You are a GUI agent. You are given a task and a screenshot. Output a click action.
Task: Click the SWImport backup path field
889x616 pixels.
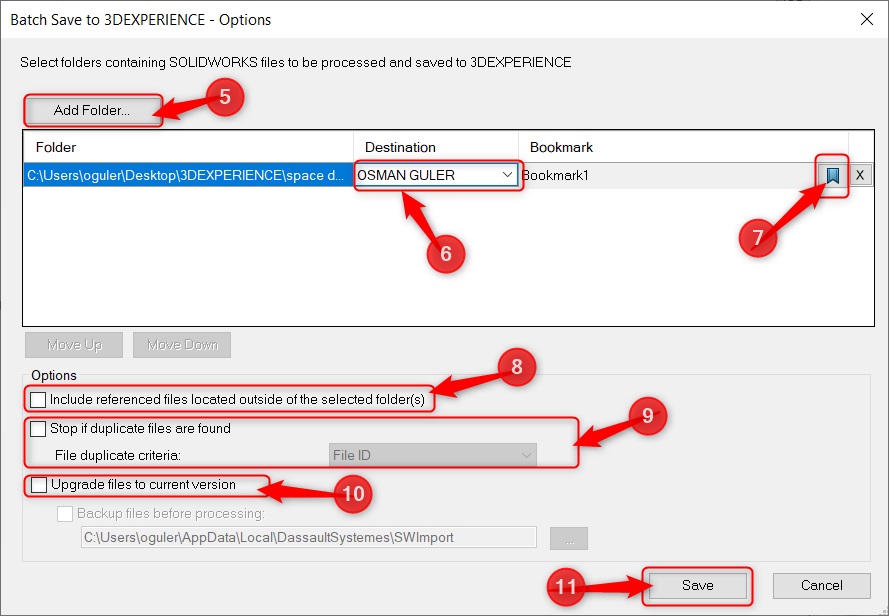[x=309, y=537]
